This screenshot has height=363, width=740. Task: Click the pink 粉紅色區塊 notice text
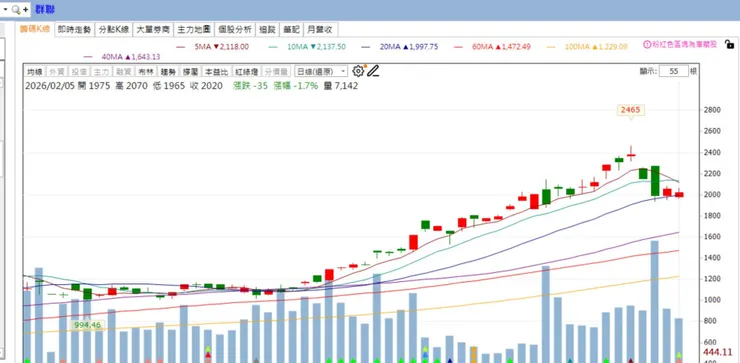click(684, 44)
